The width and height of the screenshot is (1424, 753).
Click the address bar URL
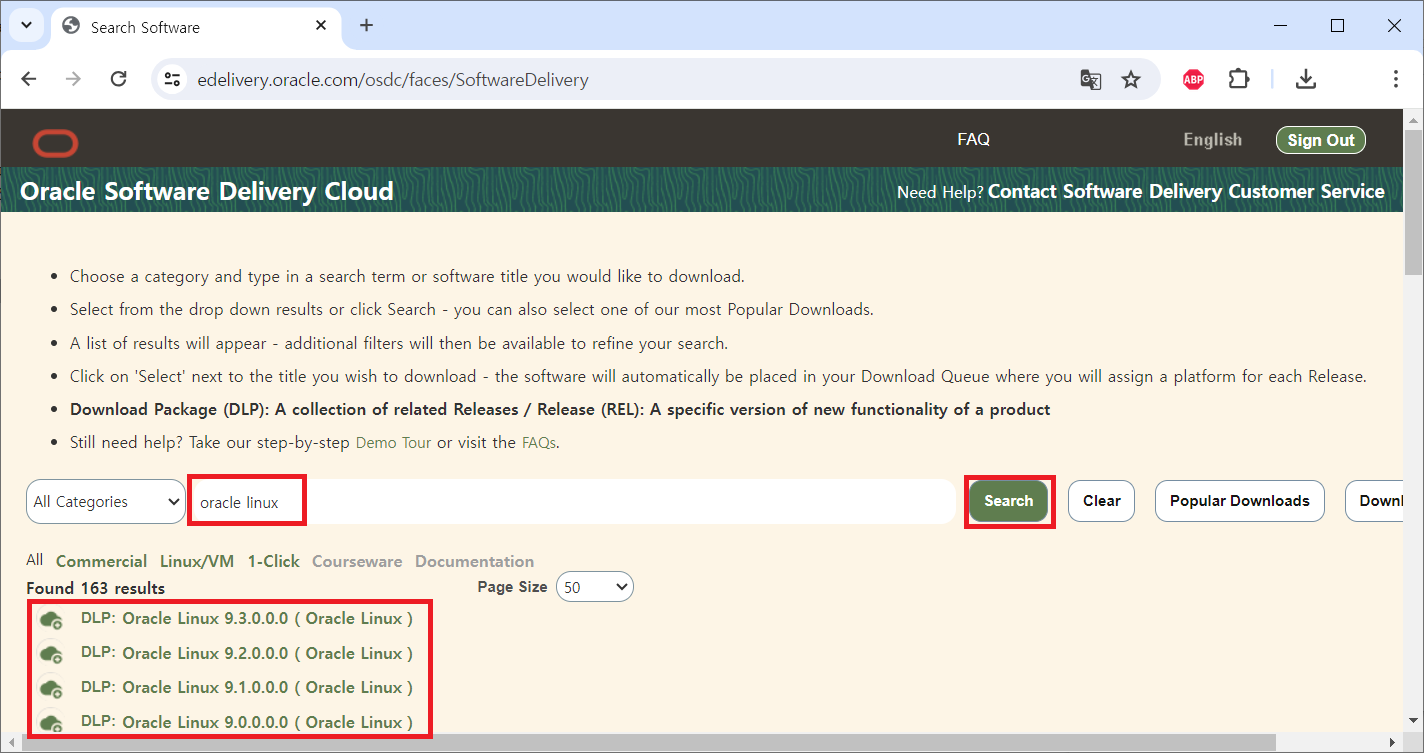393,80
